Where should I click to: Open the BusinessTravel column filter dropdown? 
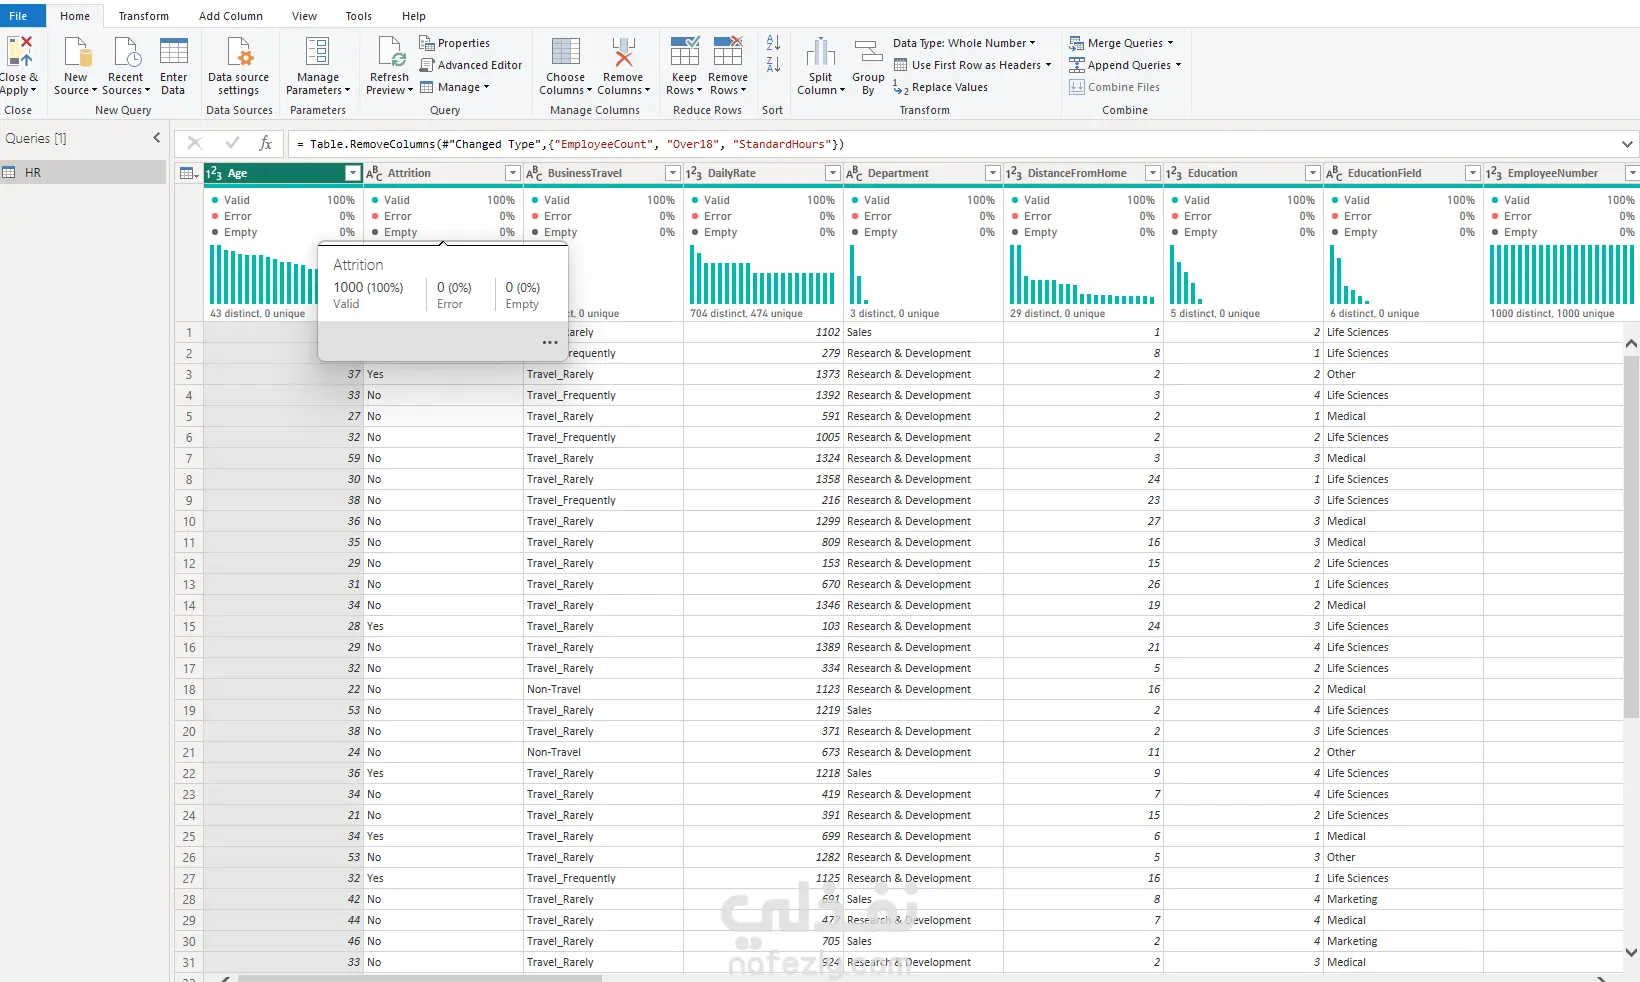tap(673, 173)
